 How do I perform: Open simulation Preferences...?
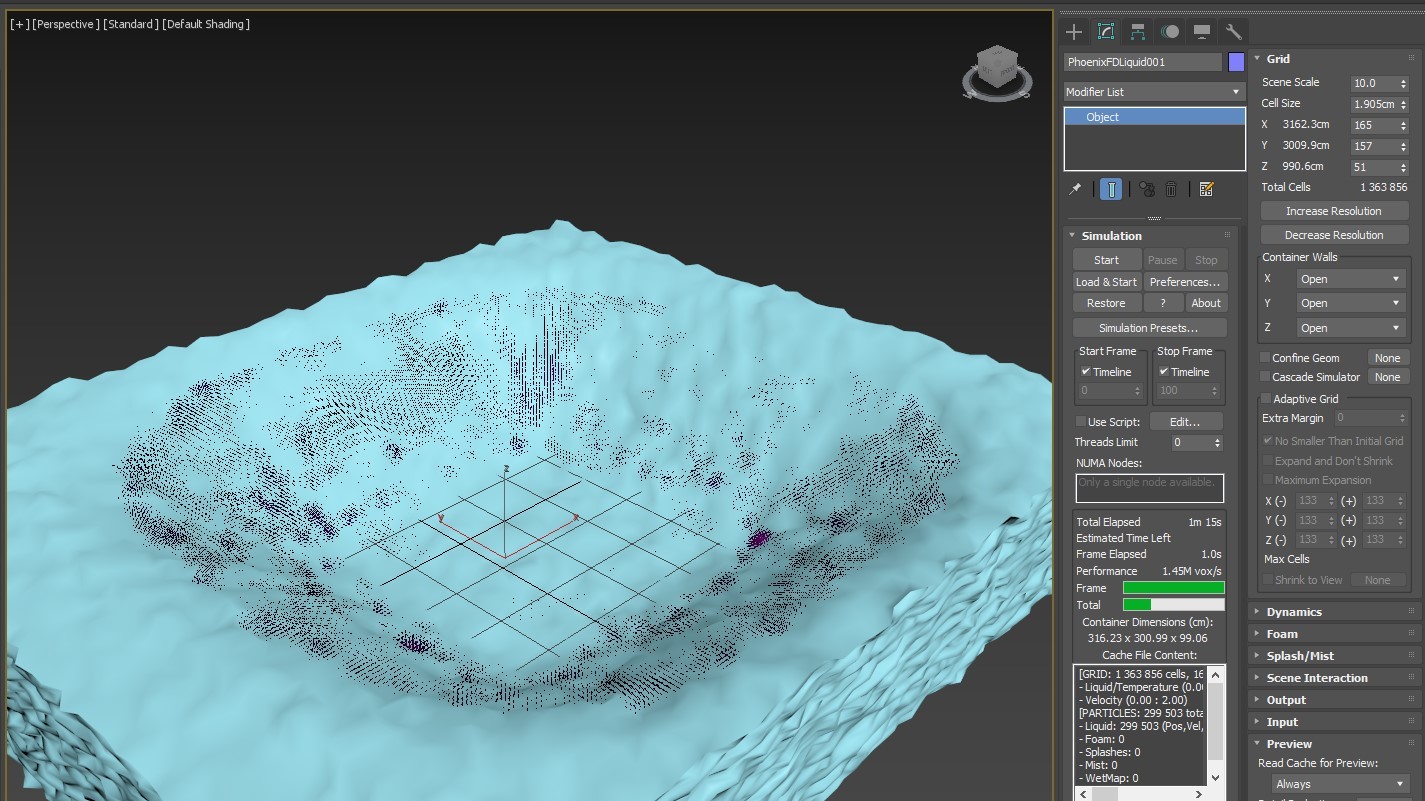pyautogui.click(x=1184, y=282)
